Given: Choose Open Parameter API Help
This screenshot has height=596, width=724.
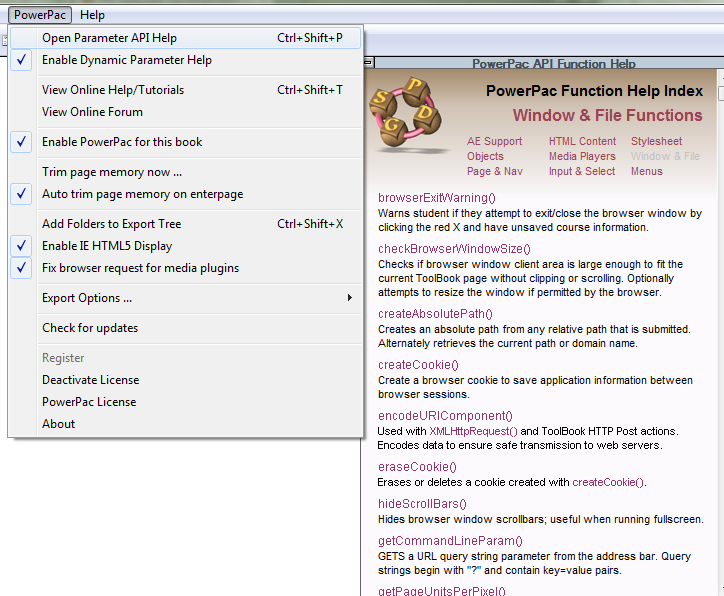Looking at the screenshot, I should pos(185,38).
